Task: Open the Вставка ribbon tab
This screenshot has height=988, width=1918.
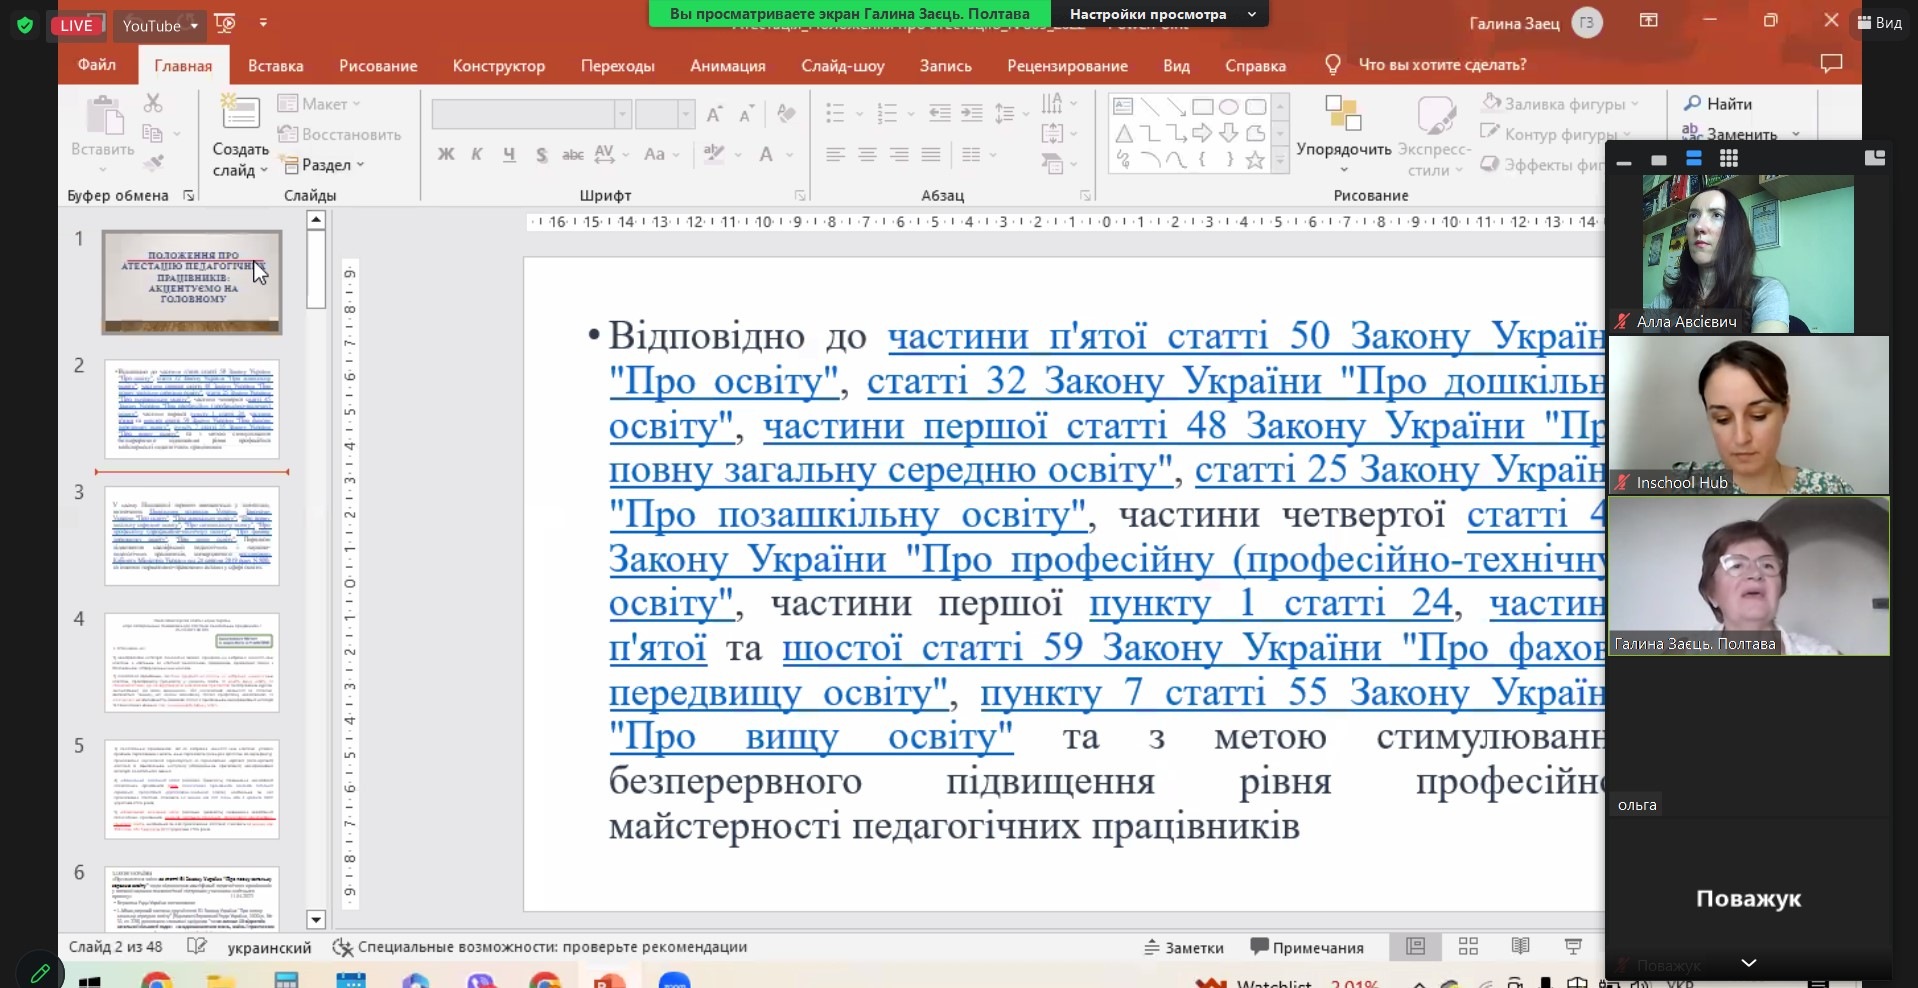Action: [275, 66]
